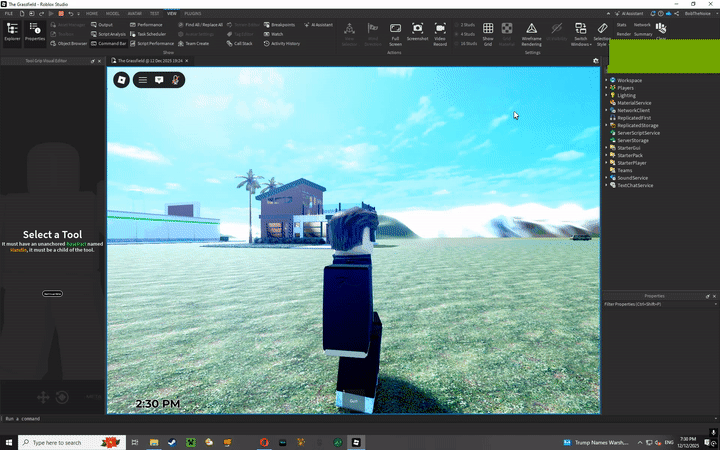The width and height of the screenshot is (720, 450).
Task: Toggle the Command Bar panel
Action: pyautogui.click(x=107, y=44)
